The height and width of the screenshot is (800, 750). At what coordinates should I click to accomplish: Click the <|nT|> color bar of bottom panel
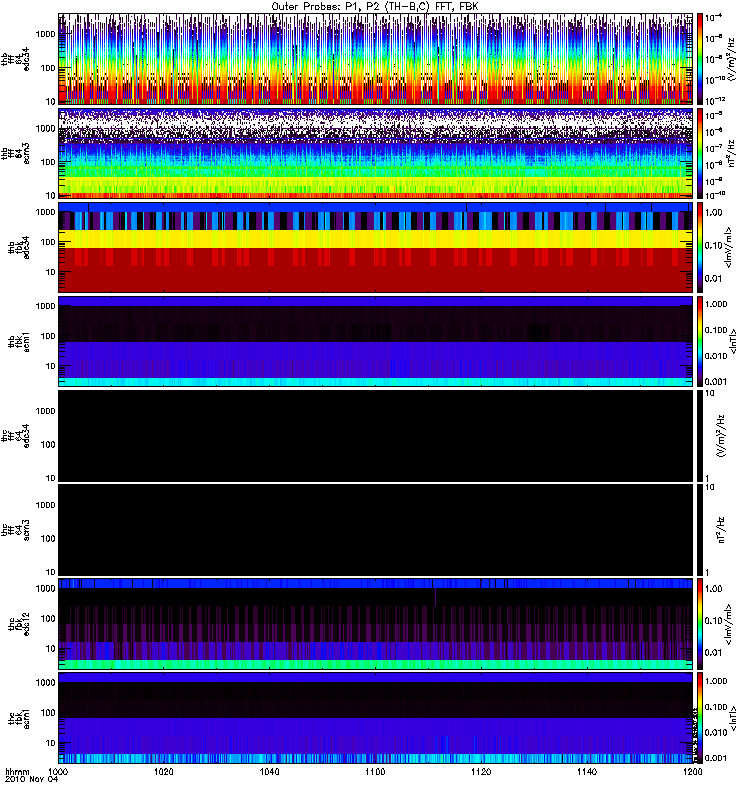700,718
